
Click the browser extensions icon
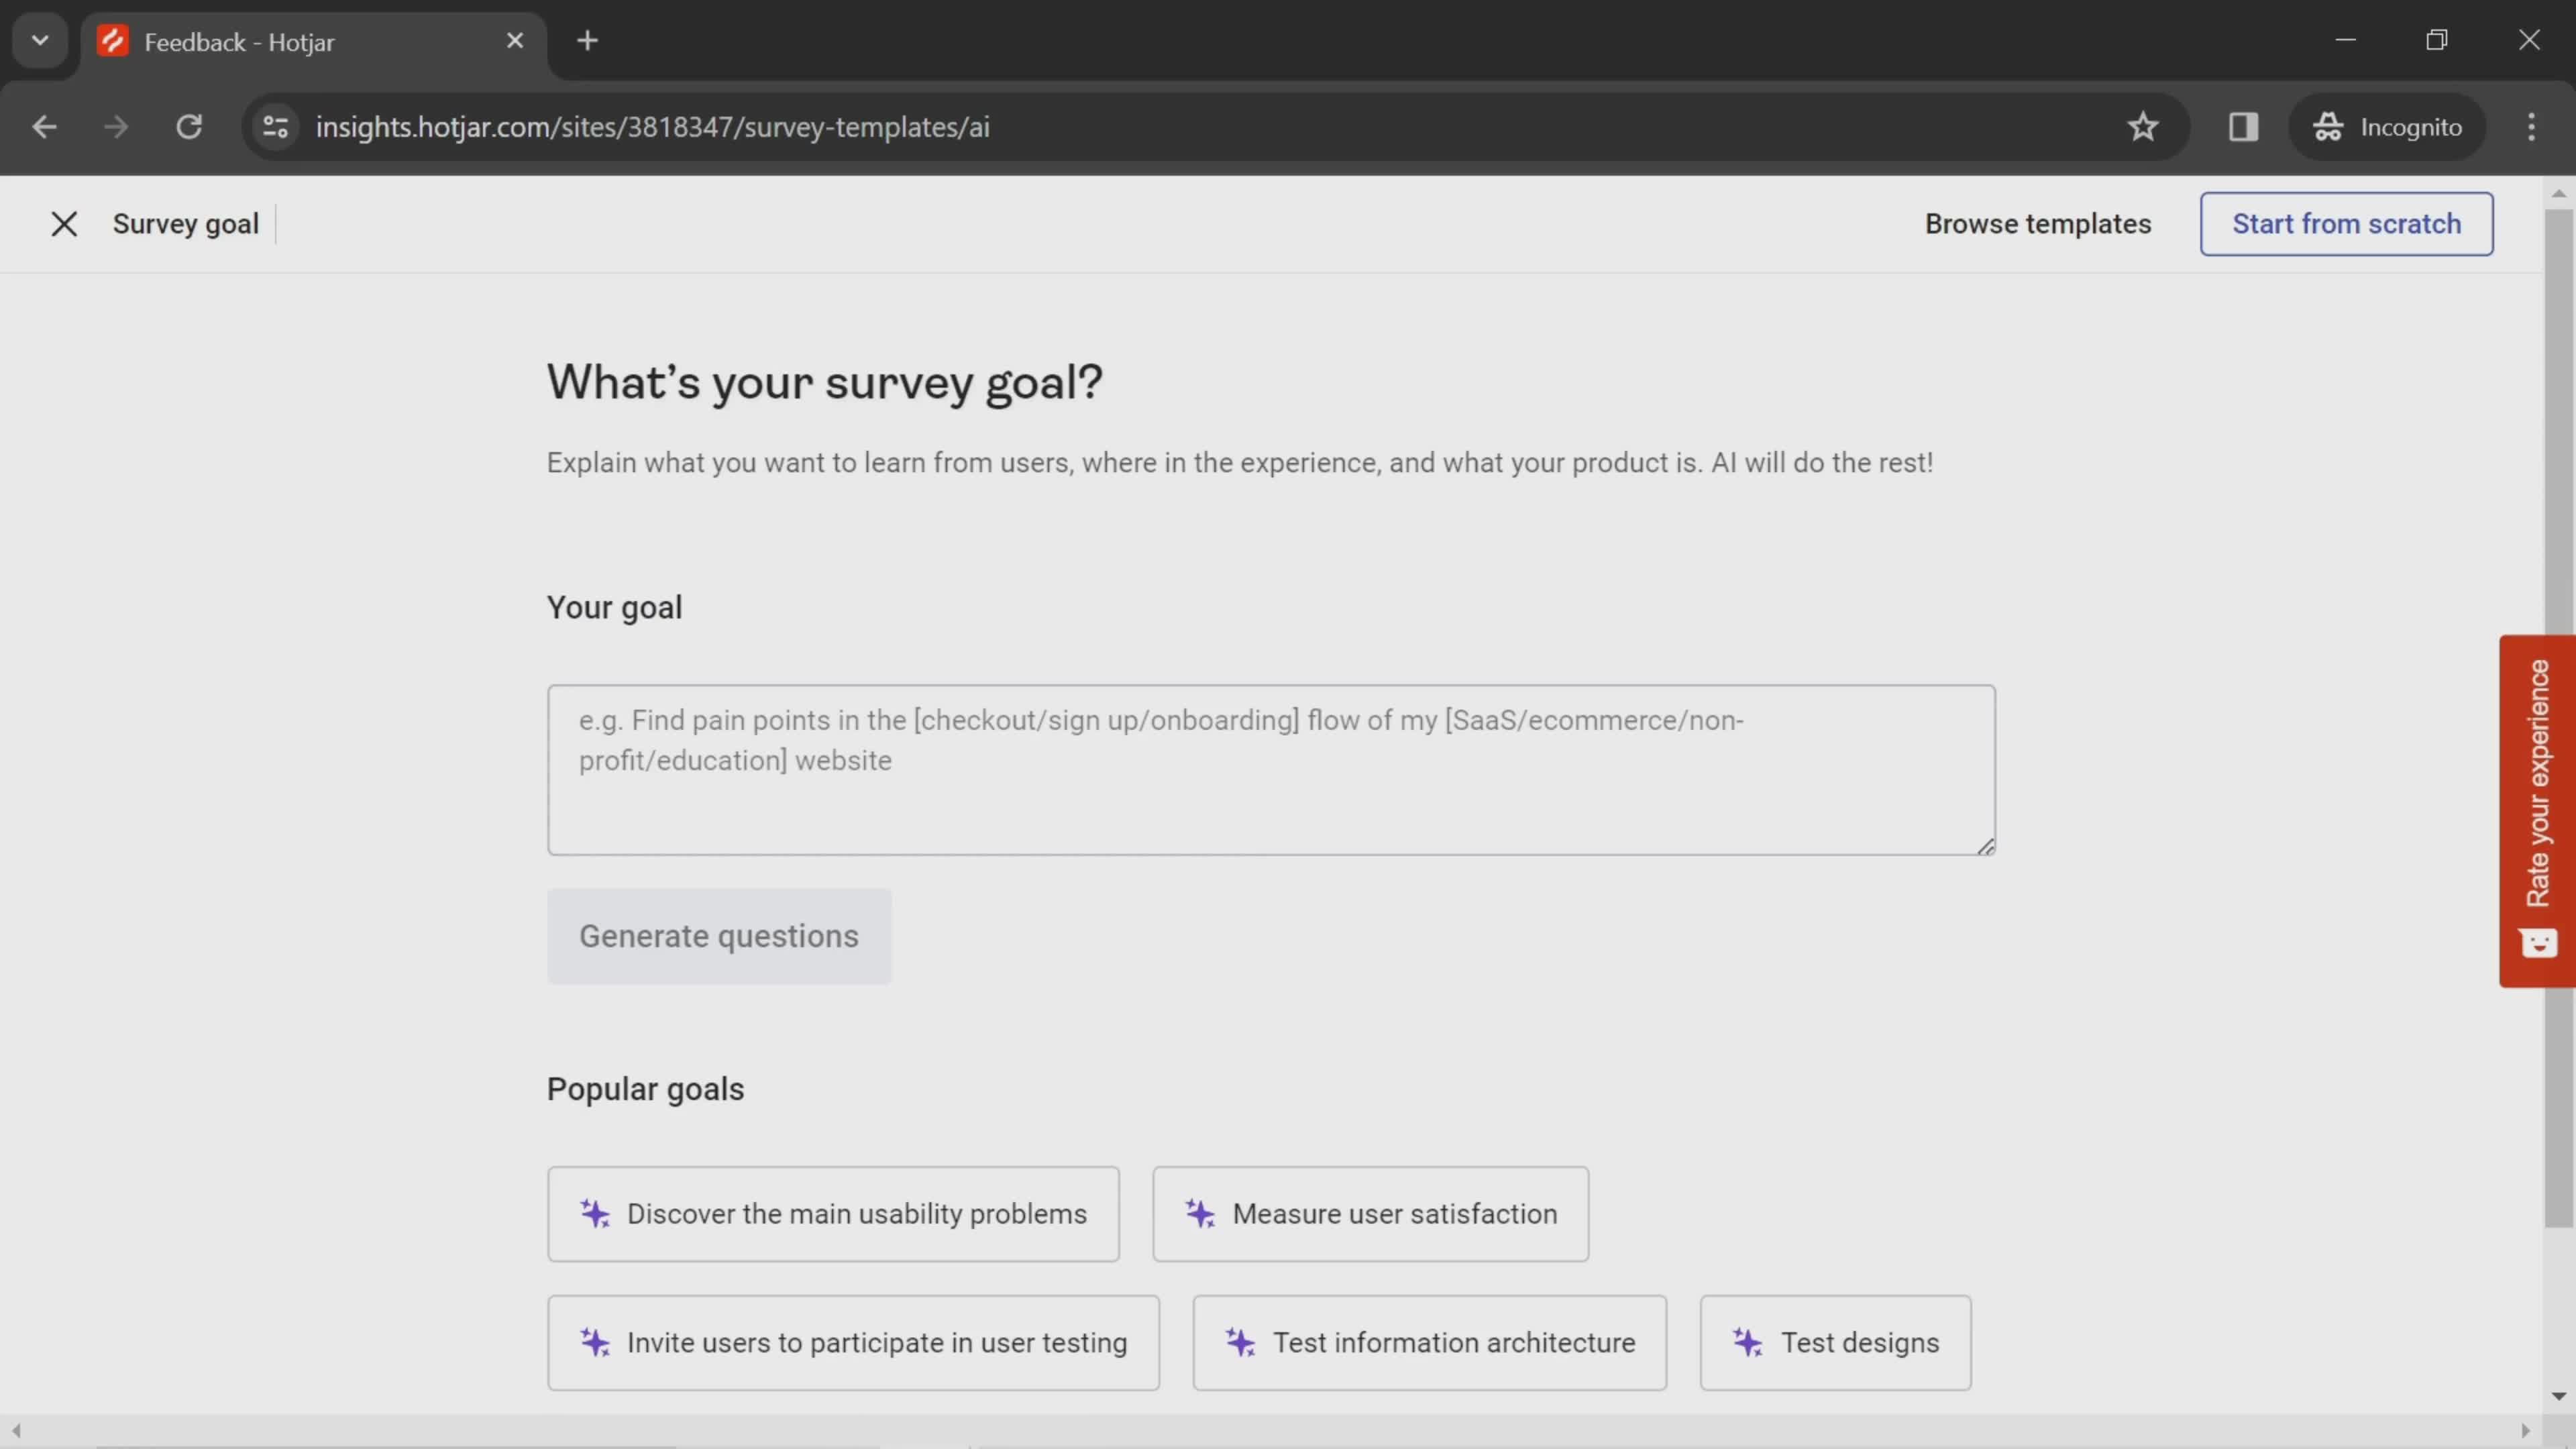coord(2243,125)
